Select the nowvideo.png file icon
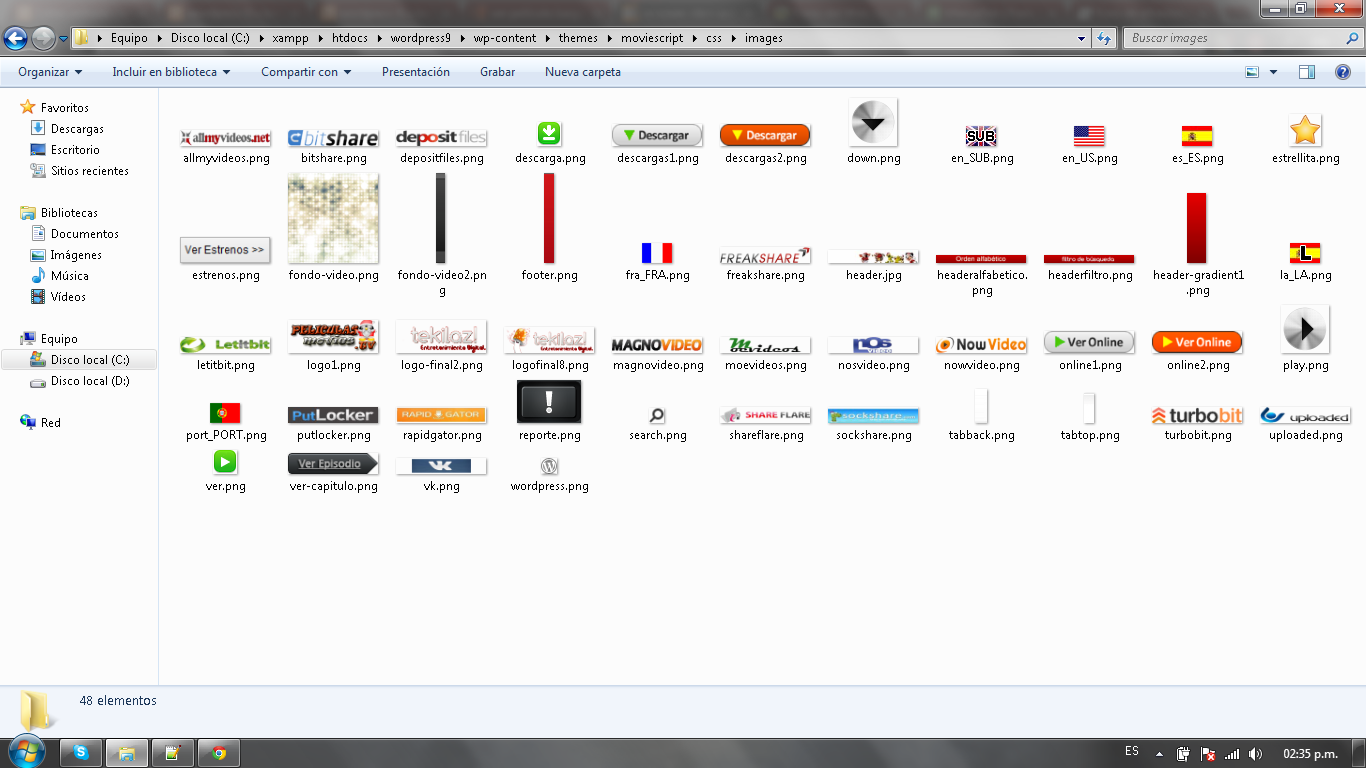The width and height of the screenshot is (1366, 768). pos(981,345)
